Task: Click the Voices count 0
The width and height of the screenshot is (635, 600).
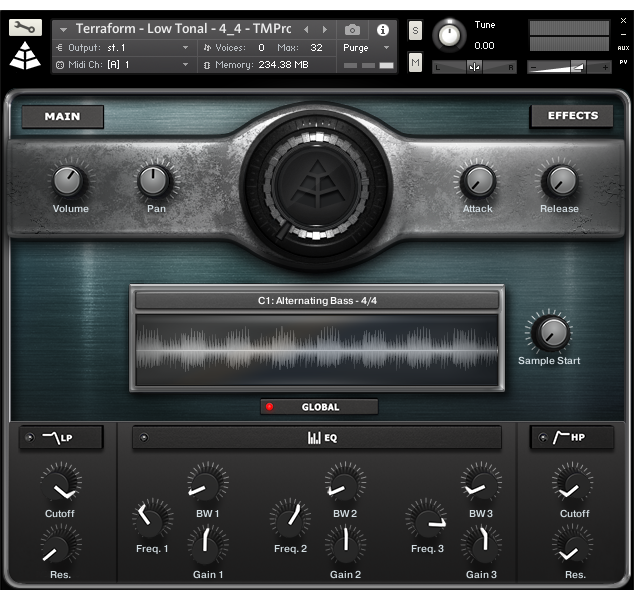Action: pos(262,48)
